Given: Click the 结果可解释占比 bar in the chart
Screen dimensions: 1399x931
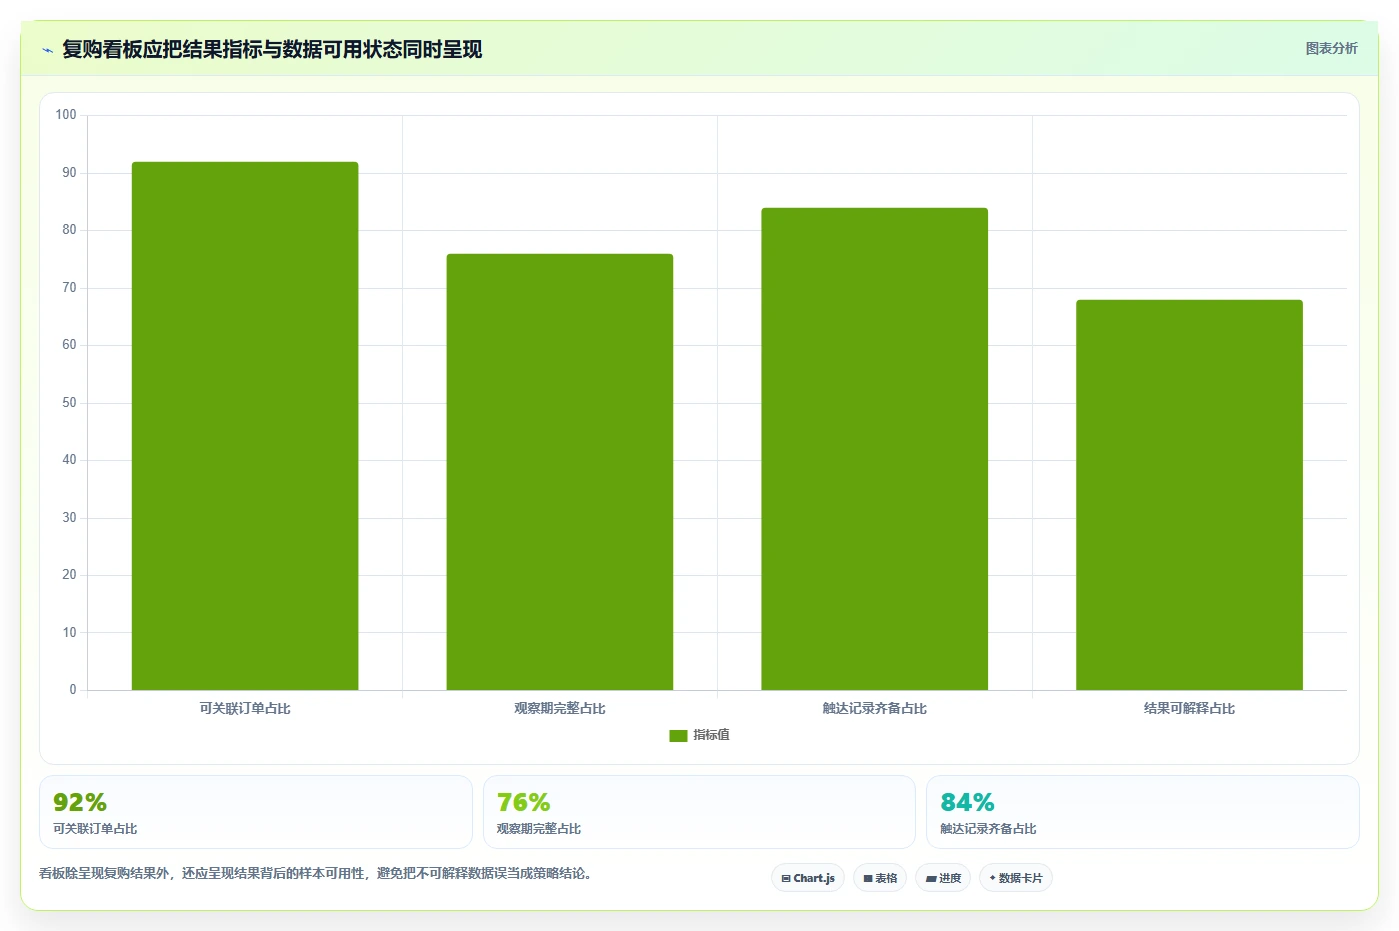Looking at the screenshot, I should click(1189, 495).
